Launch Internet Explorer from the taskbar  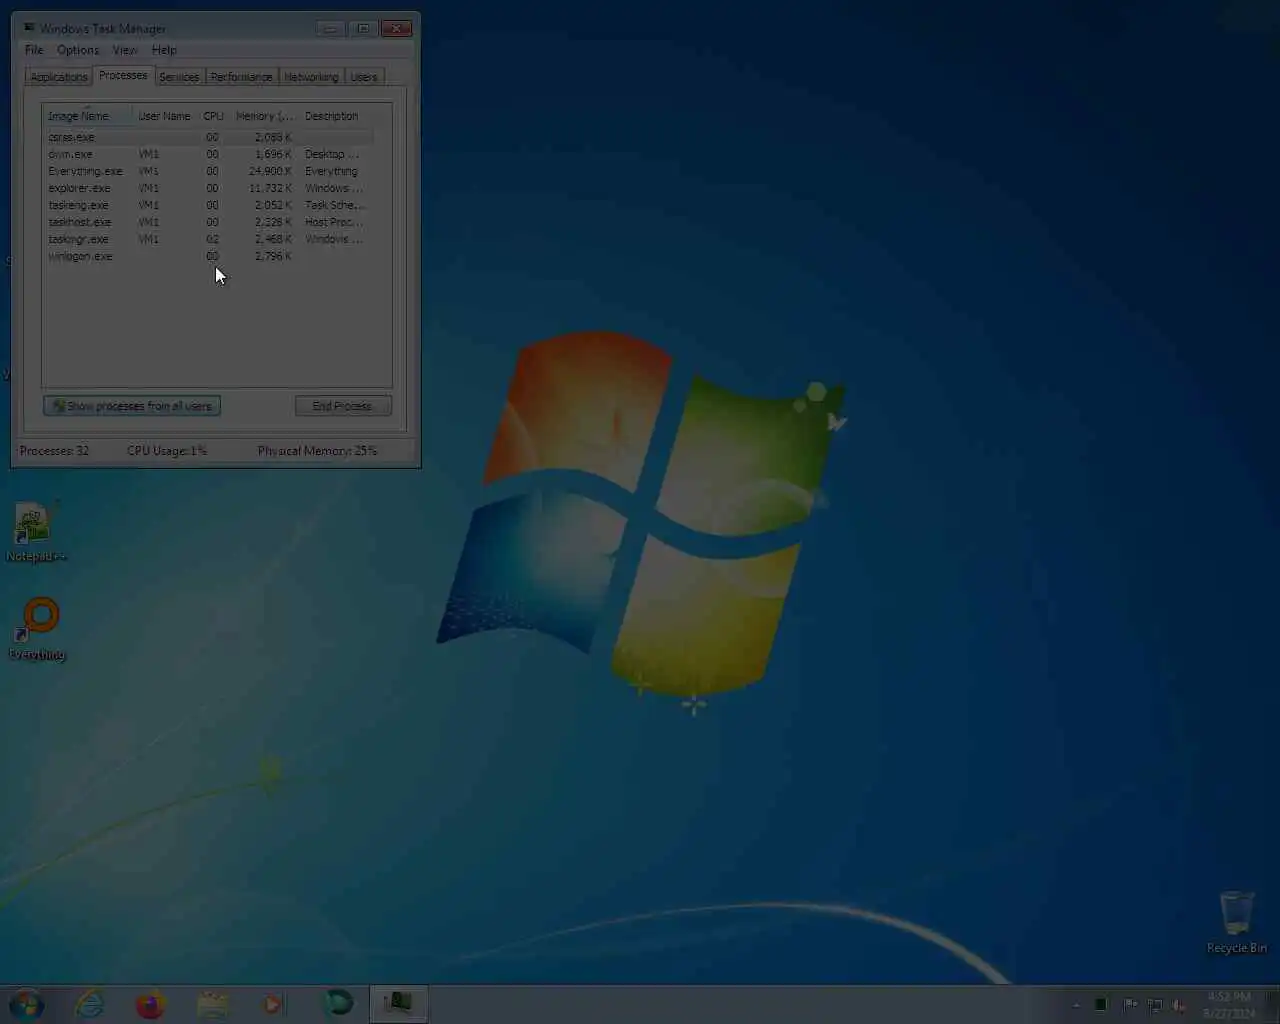pos(90,1004)
